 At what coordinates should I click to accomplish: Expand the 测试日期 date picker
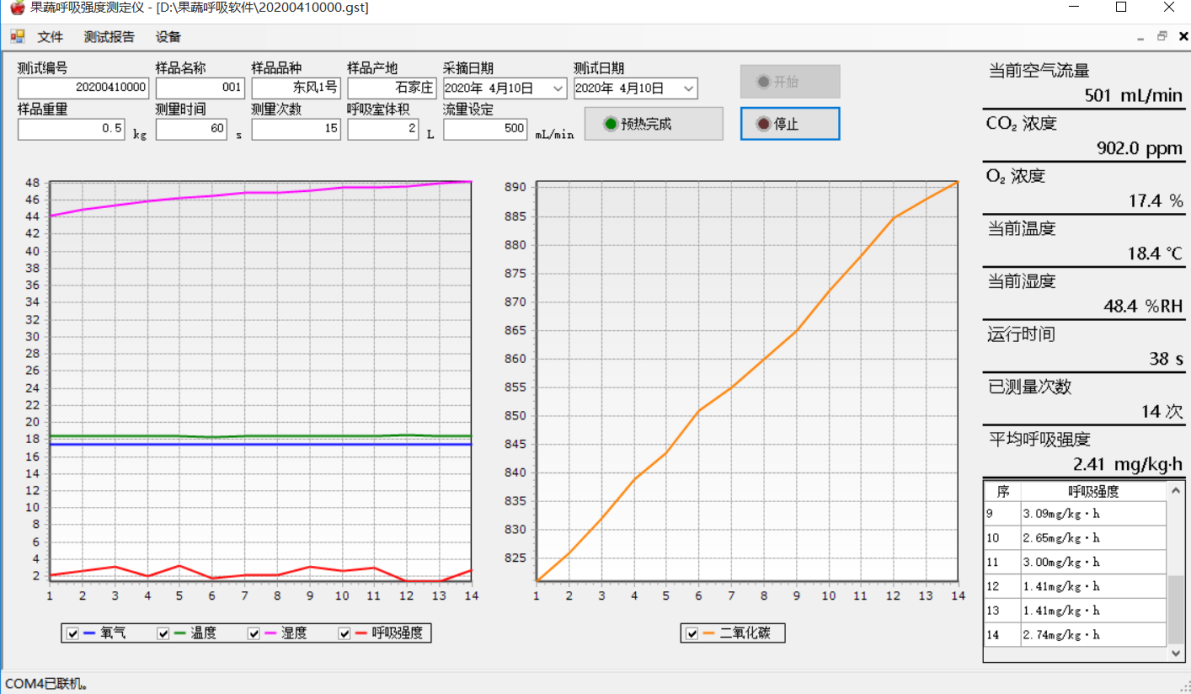coord(688,89)
